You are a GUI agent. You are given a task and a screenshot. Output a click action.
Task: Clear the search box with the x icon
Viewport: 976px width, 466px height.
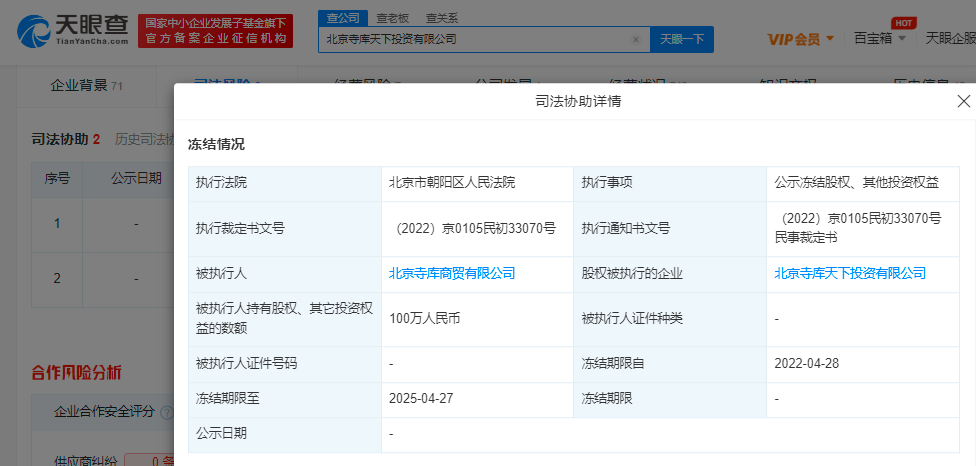(636, 40)
